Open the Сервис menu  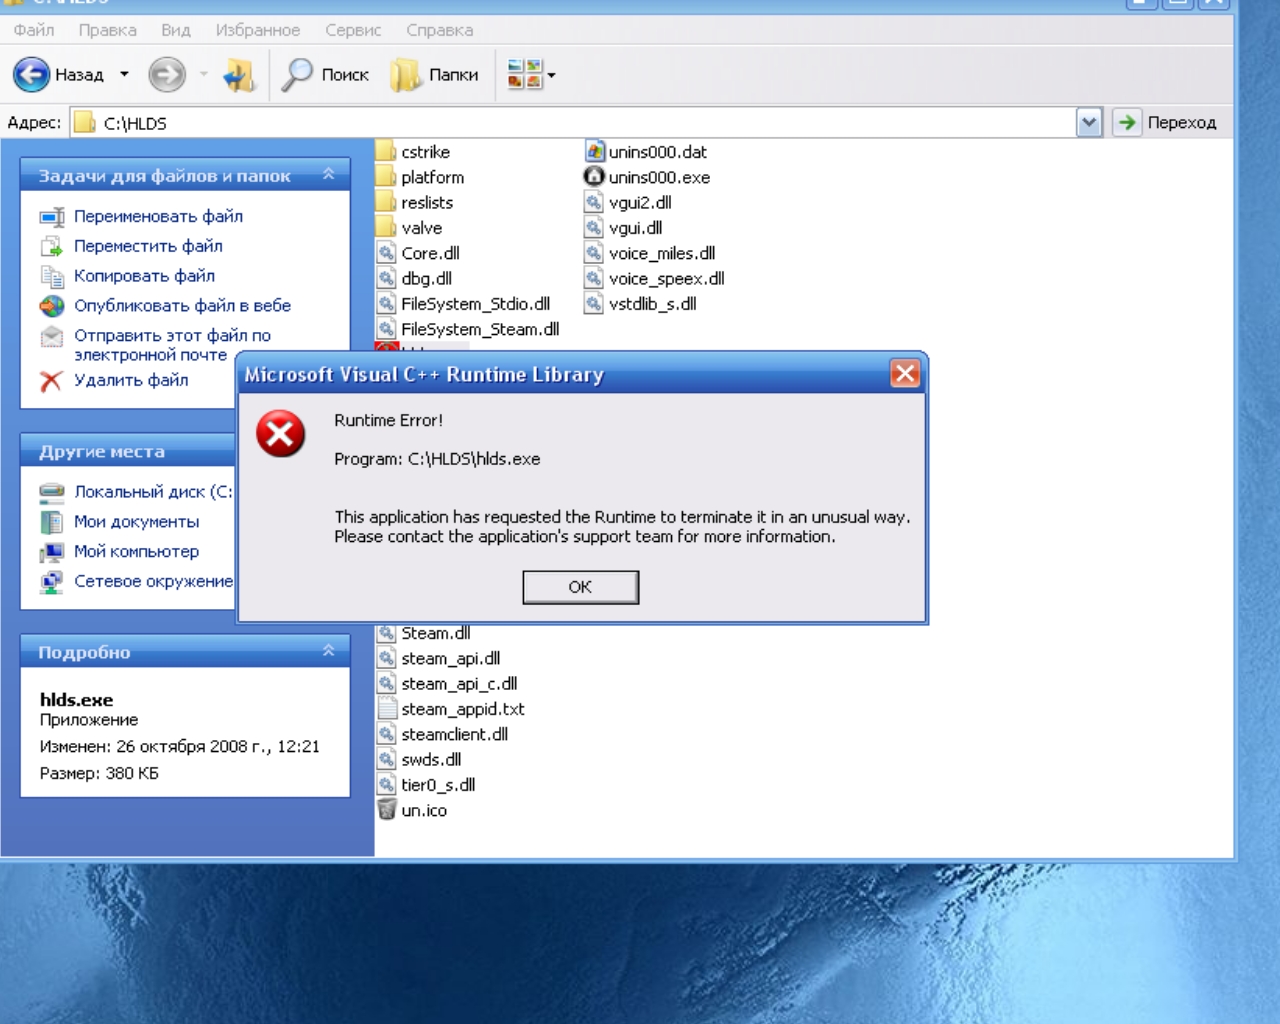[x=353, y=30]
